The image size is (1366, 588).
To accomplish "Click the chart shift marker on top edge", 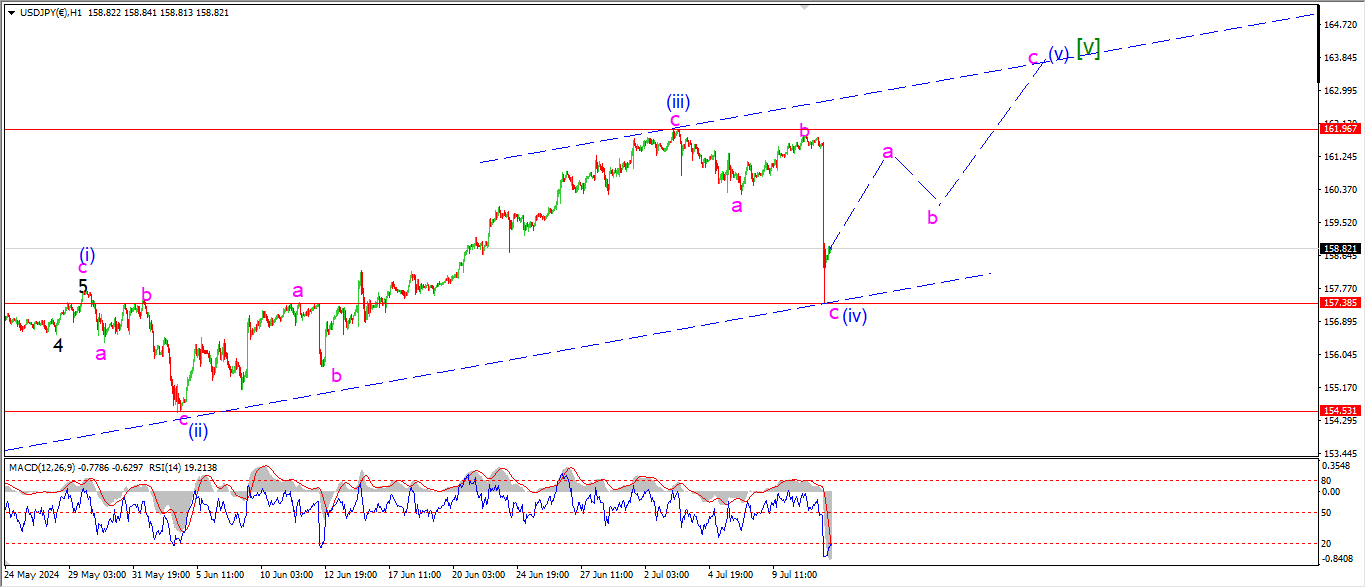I will 804,7.
